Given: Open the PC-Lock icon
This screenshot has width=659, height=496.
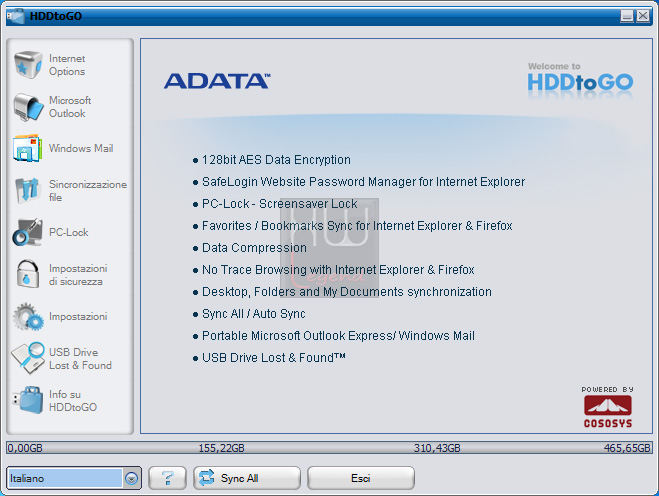Looking at the screenshot, I should click(x=27, y=232).
